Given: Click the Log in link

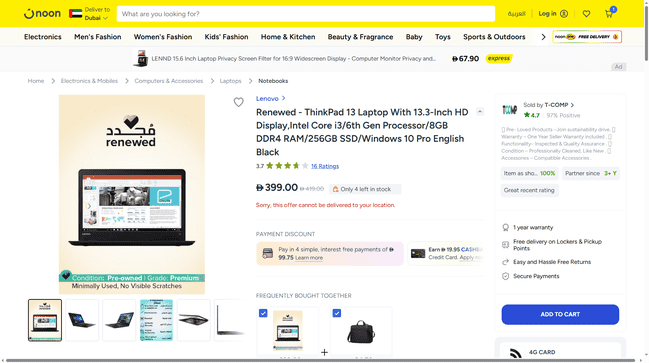Looking at the screenshot, I should click(x=553, y=14).
